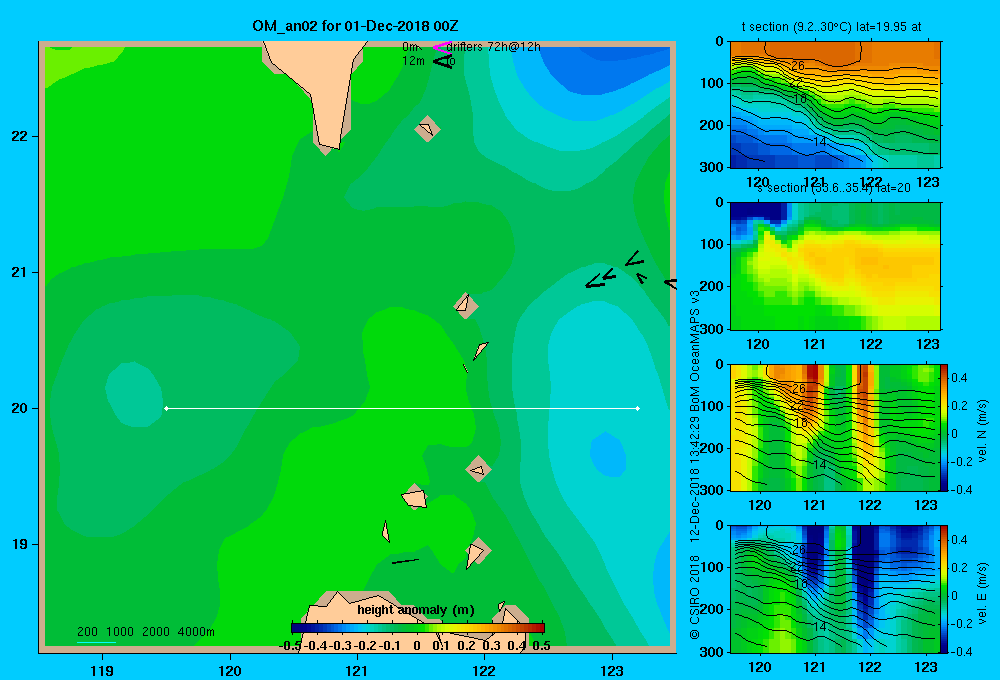Click latitude label '22' on the main map axis
Screen dimensions: 1000x680
(20, 137)
